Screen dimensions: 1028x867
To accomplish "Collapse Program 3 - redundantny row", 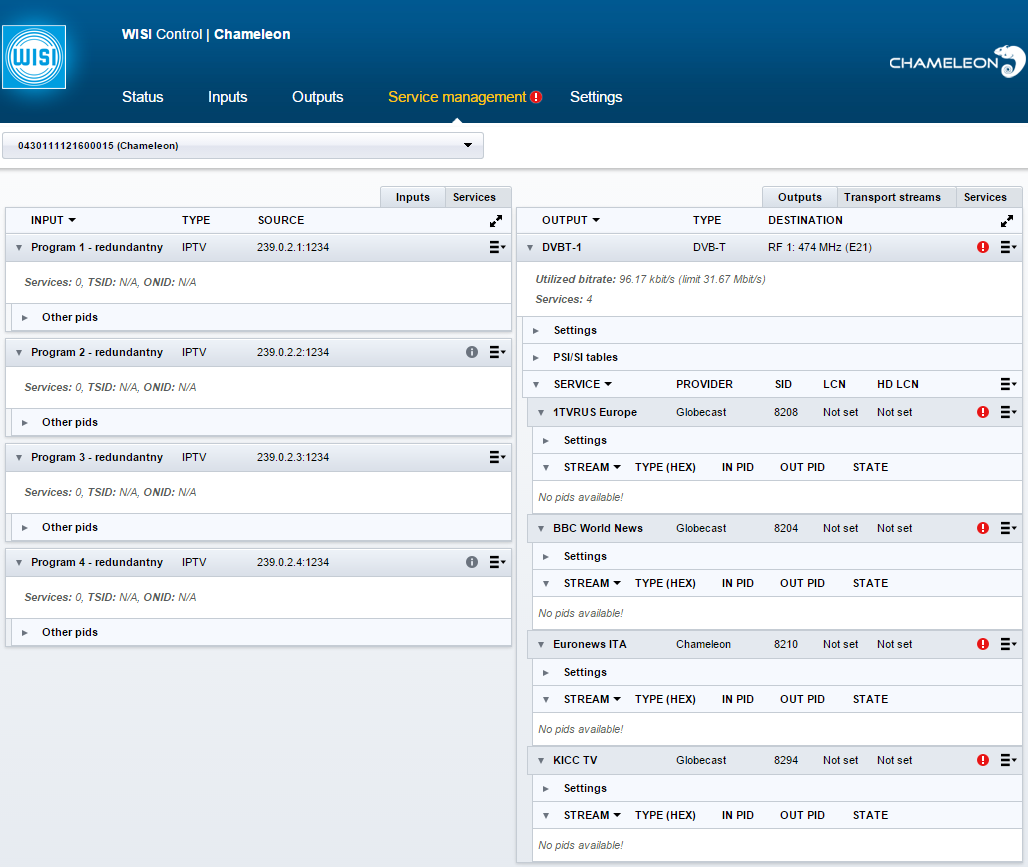I will click(19, 458).
